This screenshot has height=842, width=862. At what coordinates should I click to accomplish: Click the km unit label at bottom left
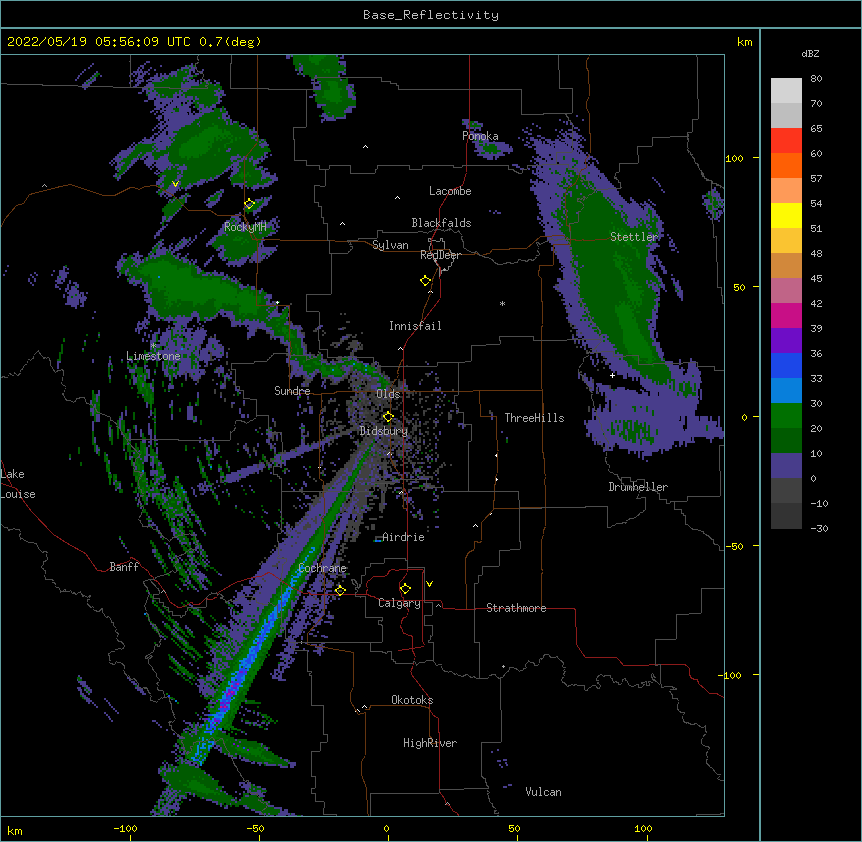15,830
